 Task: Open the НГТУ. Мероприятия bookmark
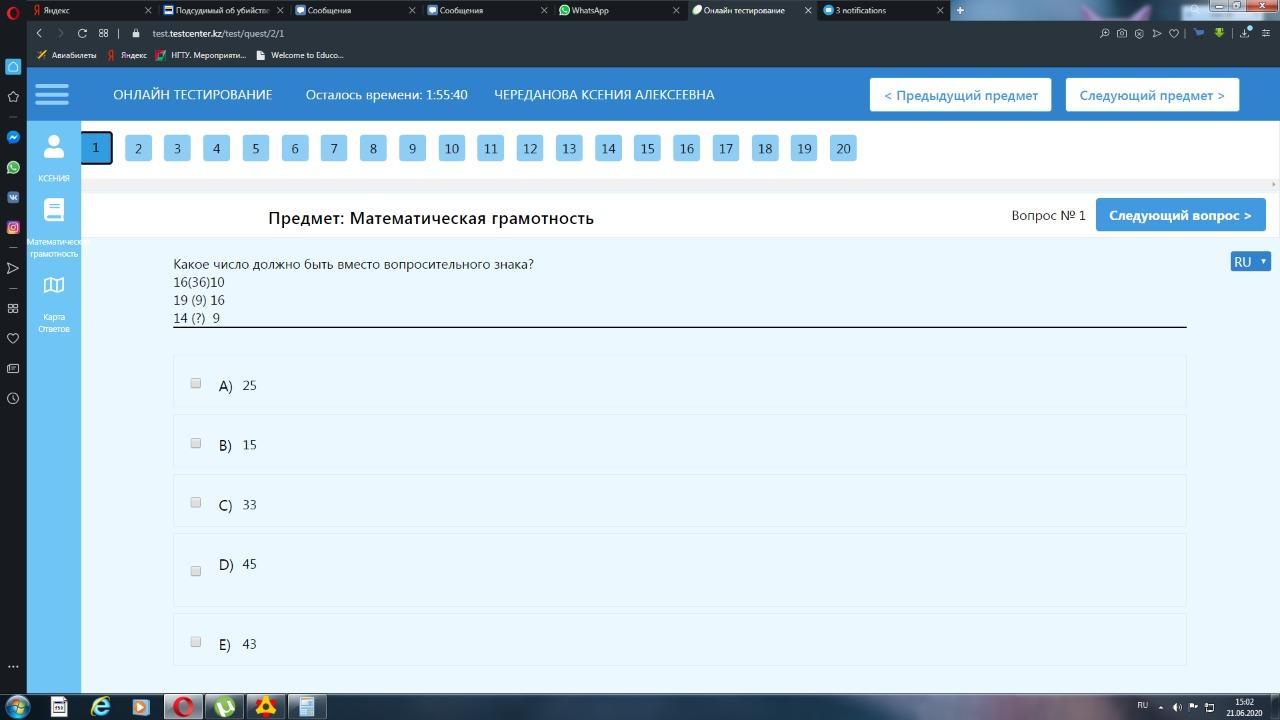pyautogui.click(x=201, y=55)
